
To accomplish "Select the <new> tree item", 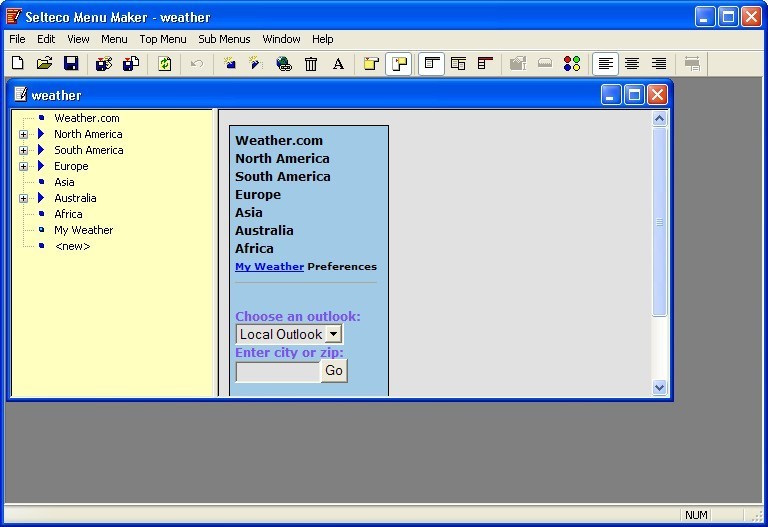I will pos(72,246).
